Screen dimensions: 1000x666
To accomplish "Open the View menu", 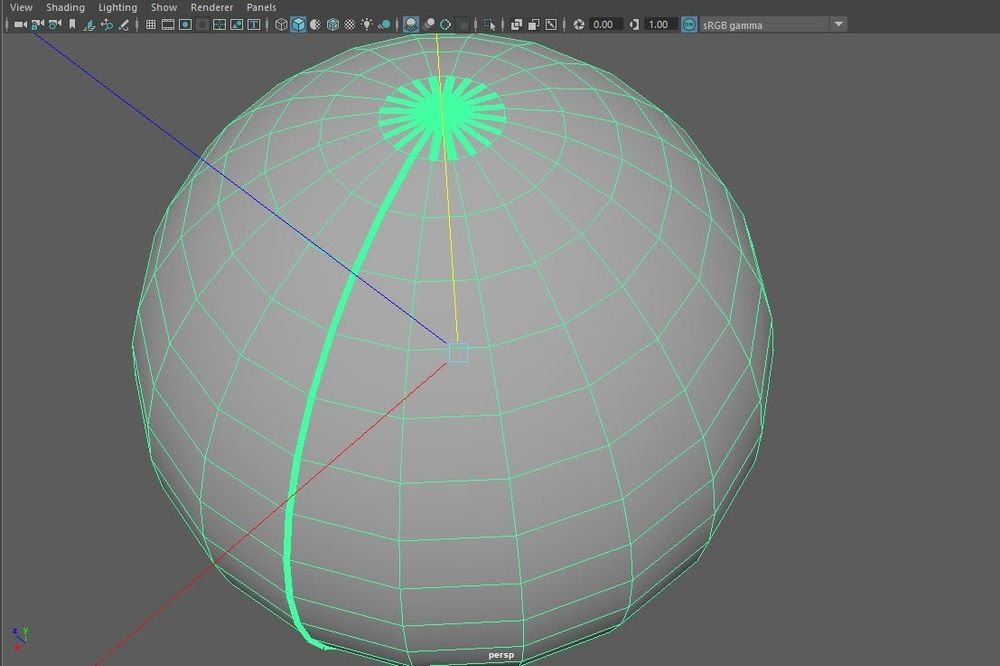I will coord(21,7).
